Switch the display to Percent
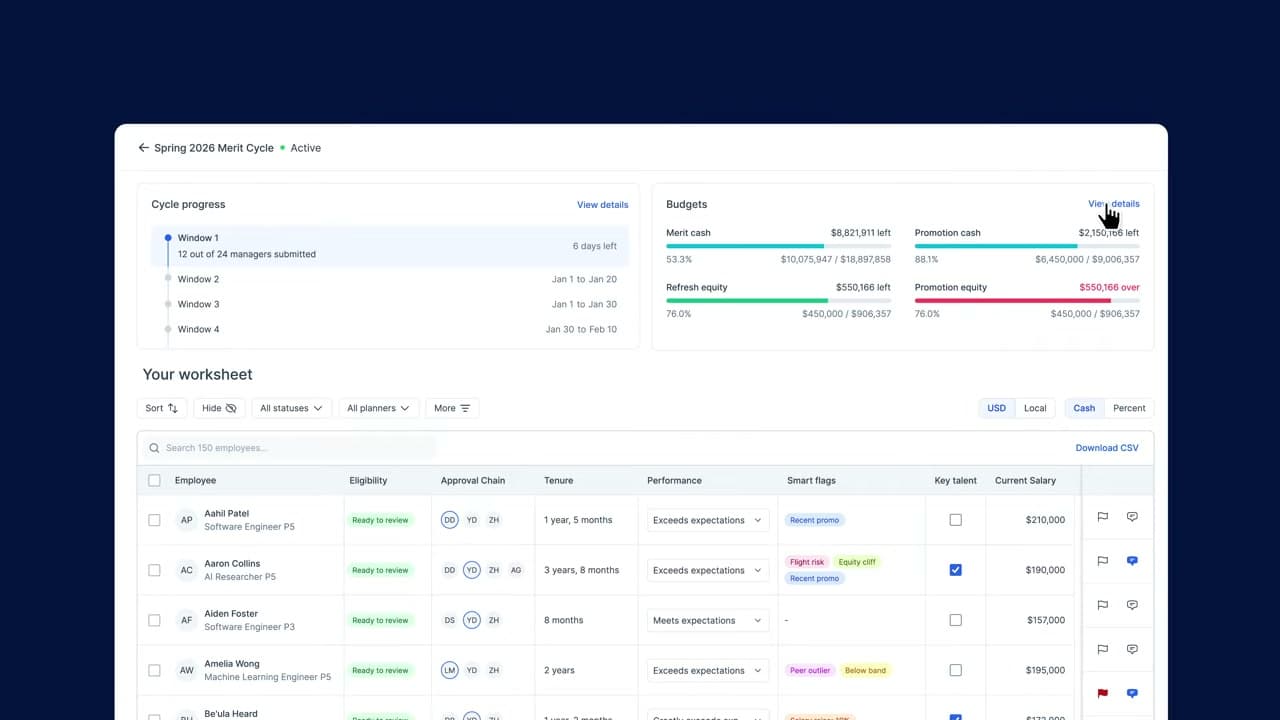Viewport: 1280px width, 720px height. point(1129,408)
